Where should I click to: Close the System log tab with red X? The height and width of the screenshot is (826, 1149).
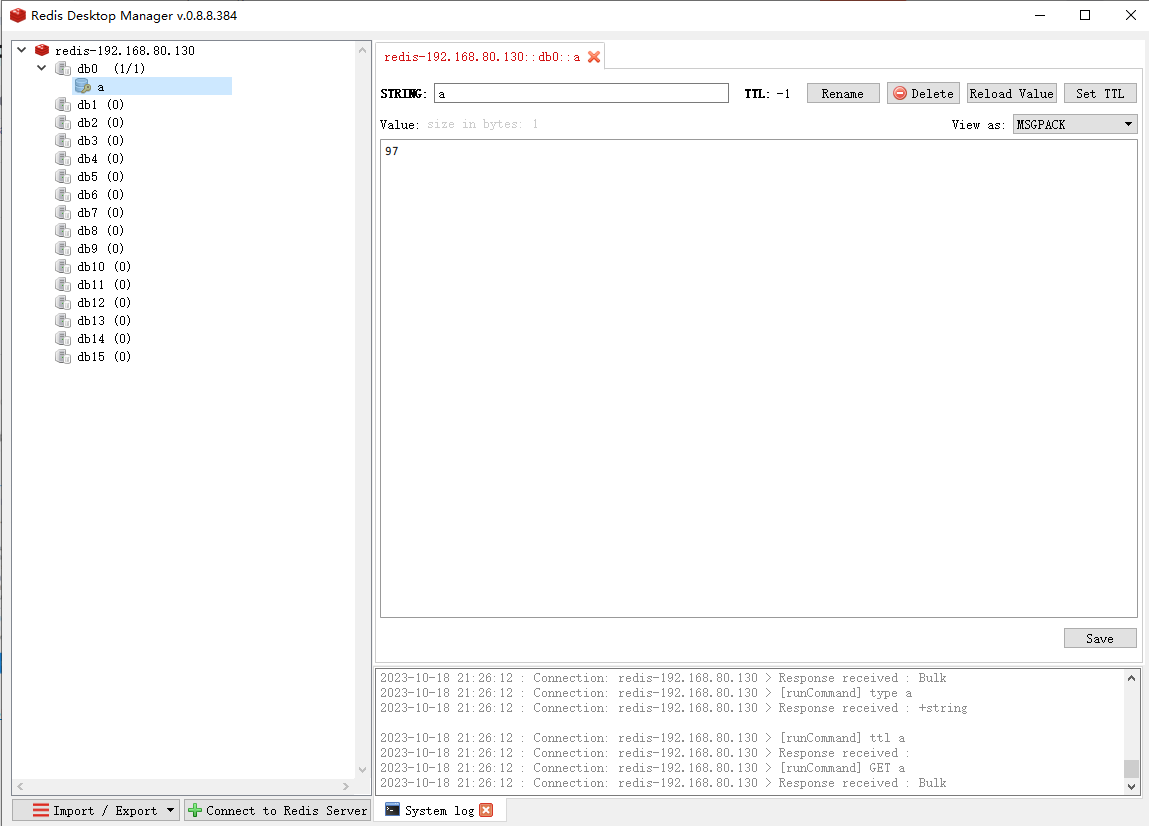486,810
